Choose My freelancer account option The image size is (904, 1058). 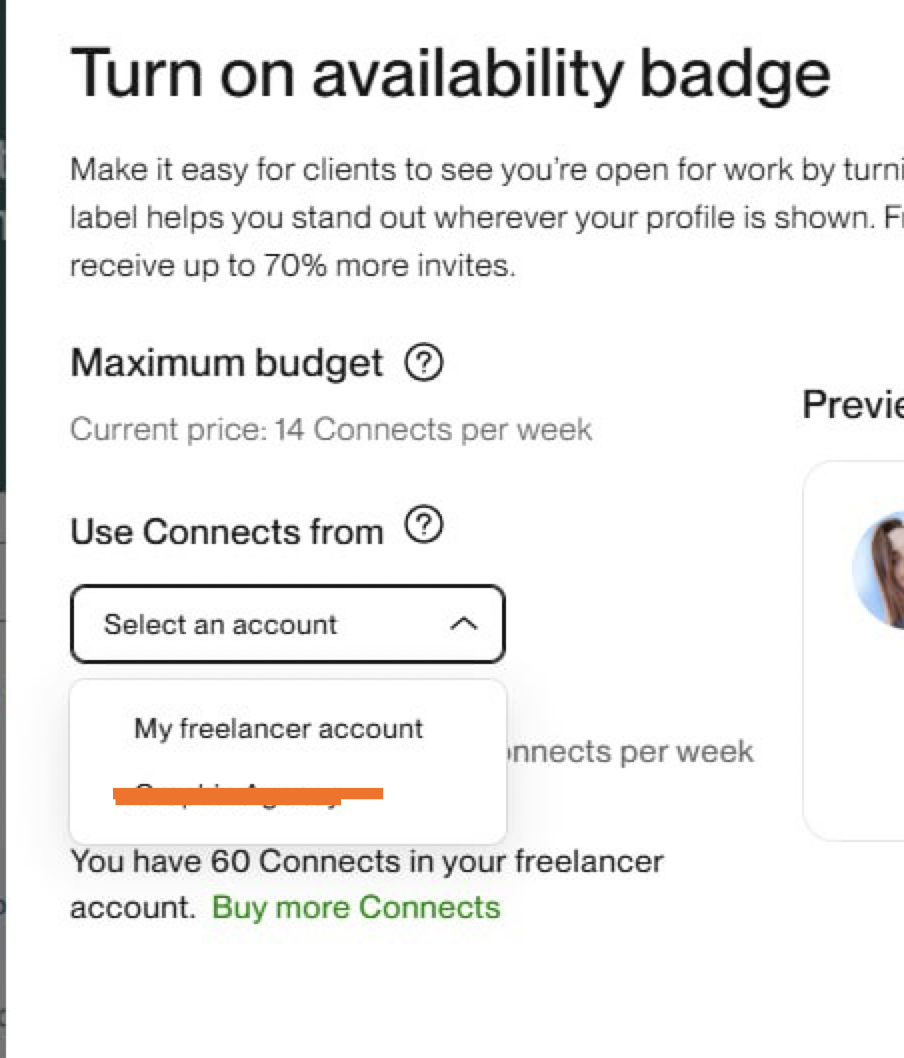point(279,728)
